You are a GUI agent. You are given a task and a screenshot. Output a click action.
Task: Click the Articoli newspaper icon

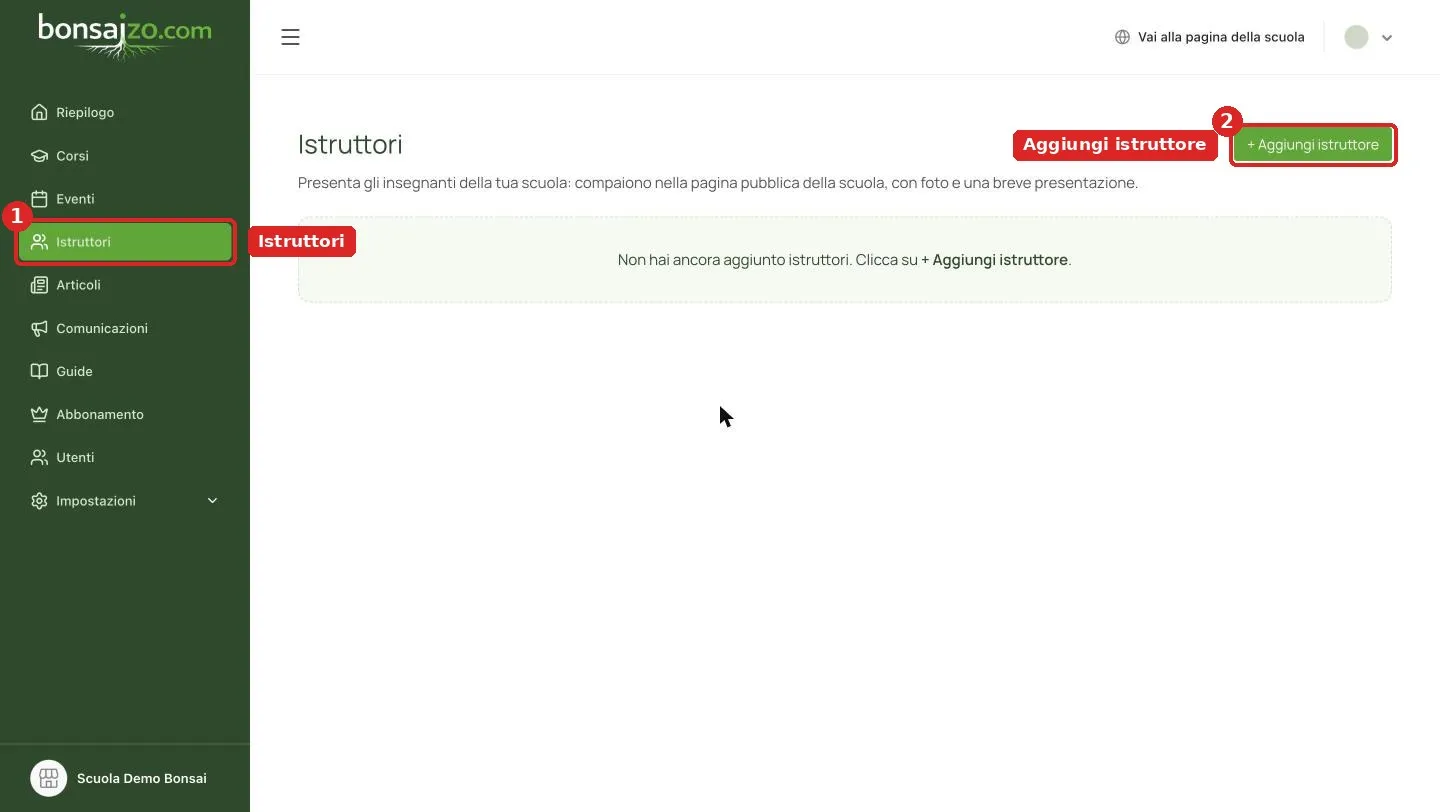[x=39, y=284]
